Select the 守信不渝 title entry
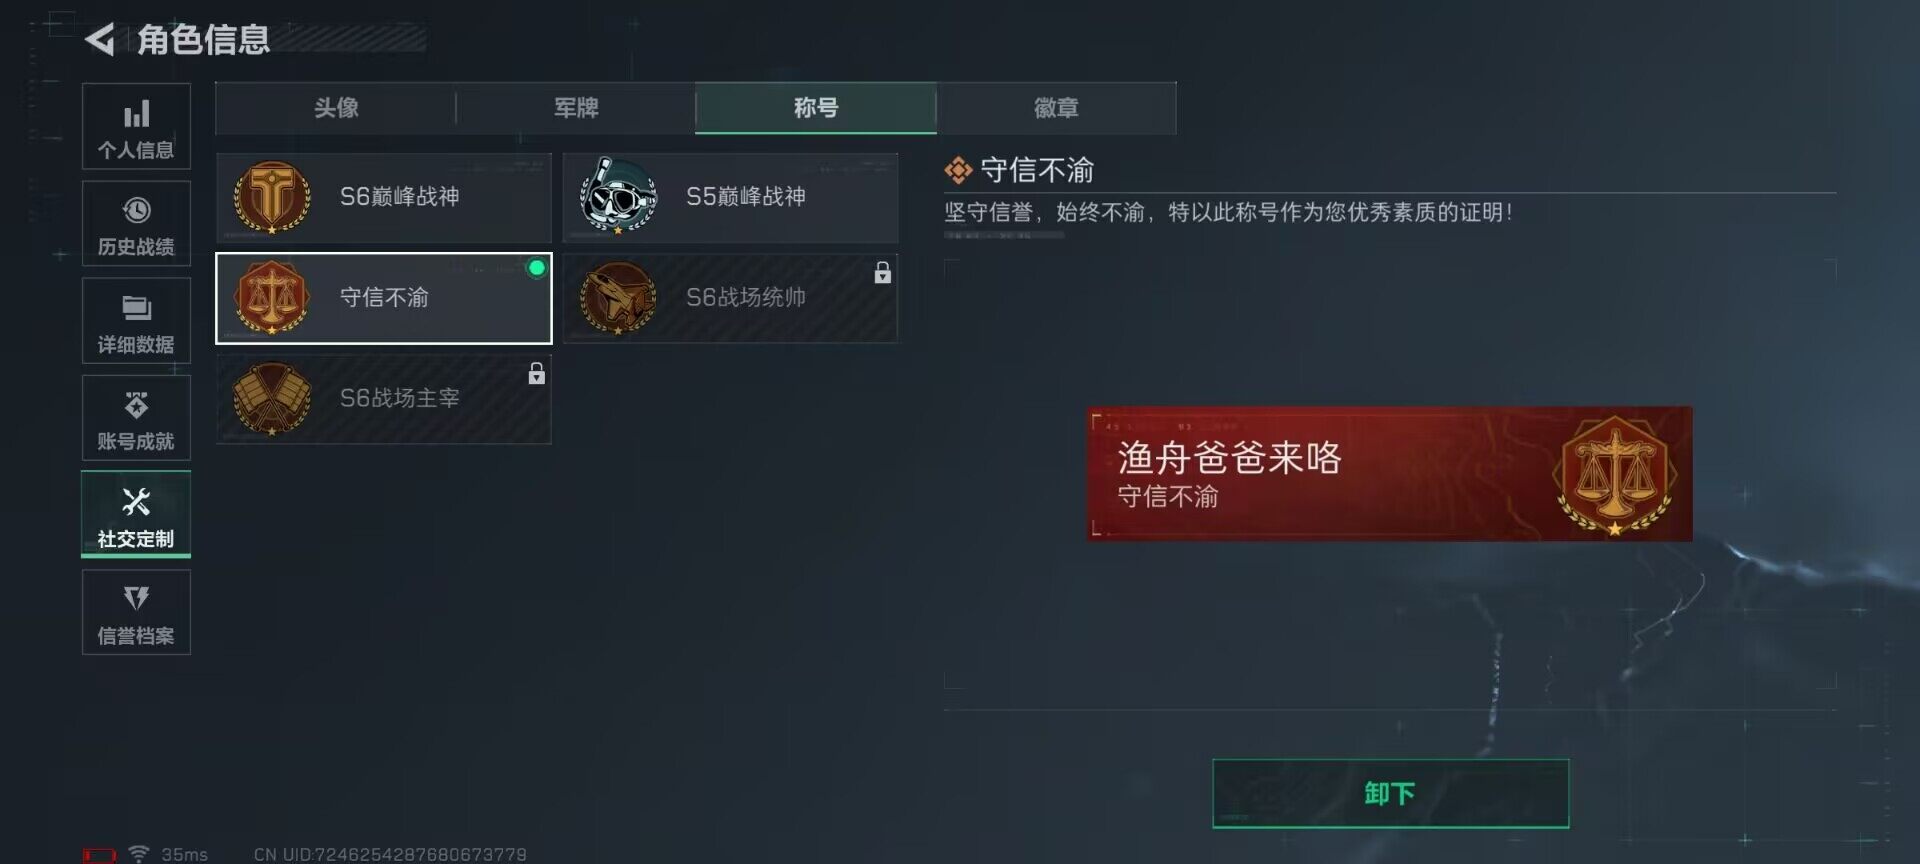The height and width of the screenshot is (864, 1920). (x=384, y=298)
